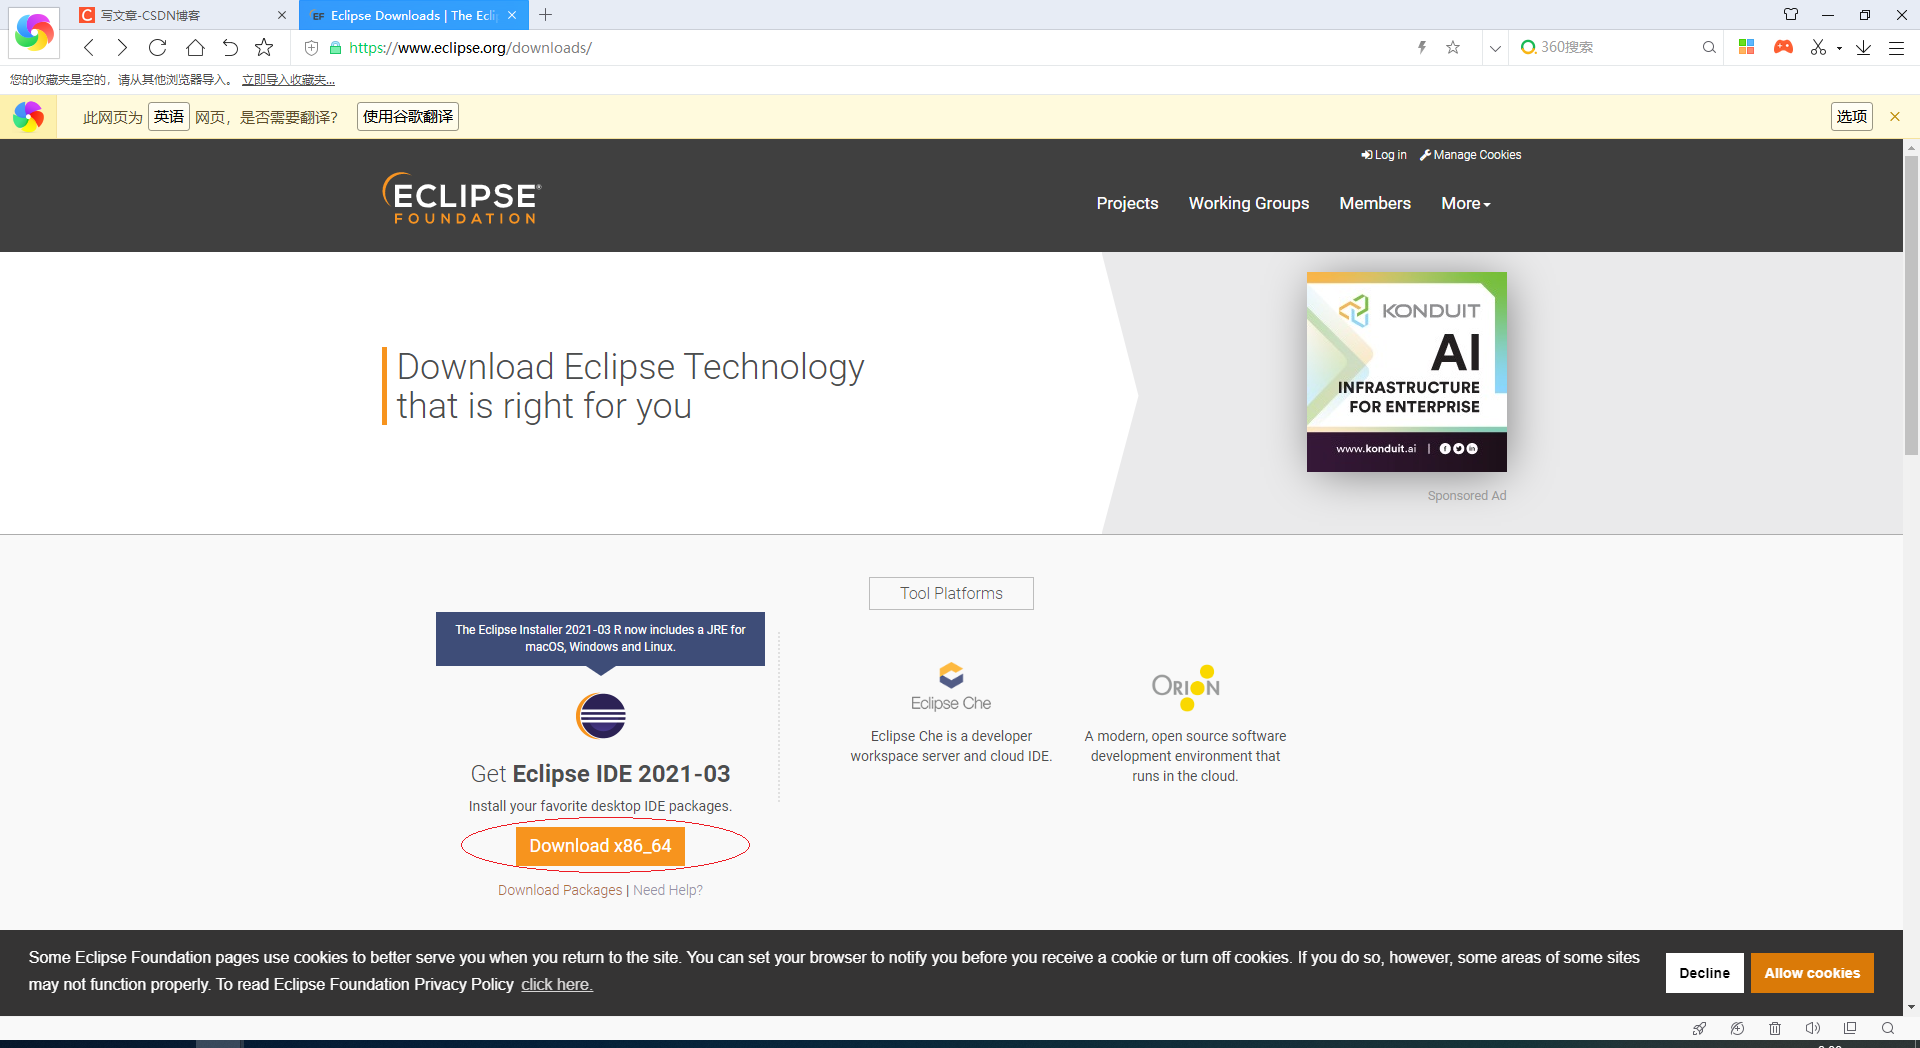Click the search magnifier icon in search box

(1709, 47)
